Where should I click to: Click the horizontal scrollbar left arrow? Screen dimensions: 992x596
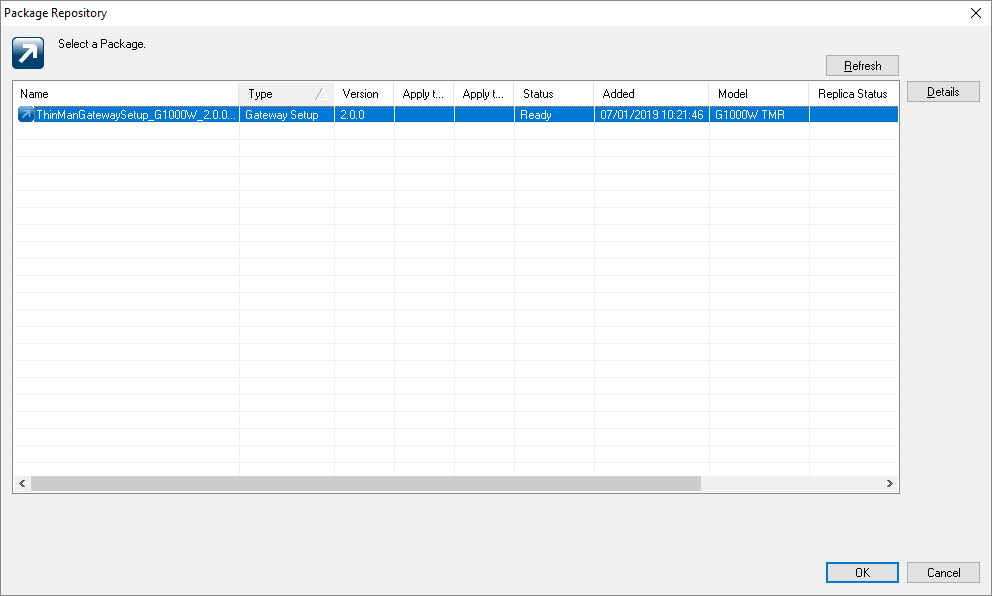(x=22, y=483)
